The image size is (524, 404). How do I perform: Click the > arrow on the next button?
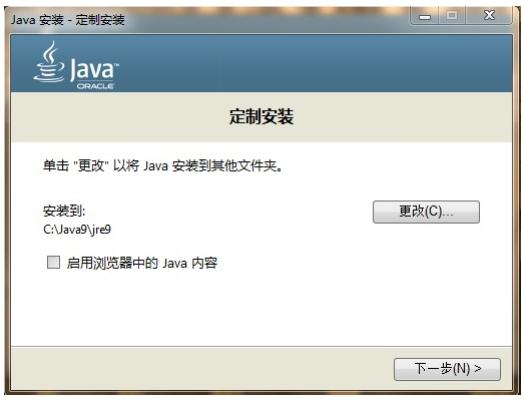pos(478,369)
